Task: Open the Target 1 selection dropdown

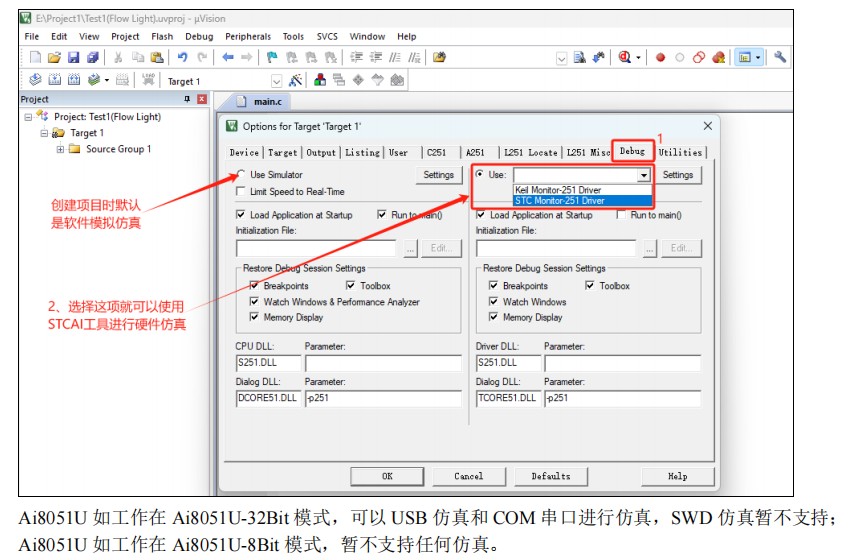Action: 277,81
